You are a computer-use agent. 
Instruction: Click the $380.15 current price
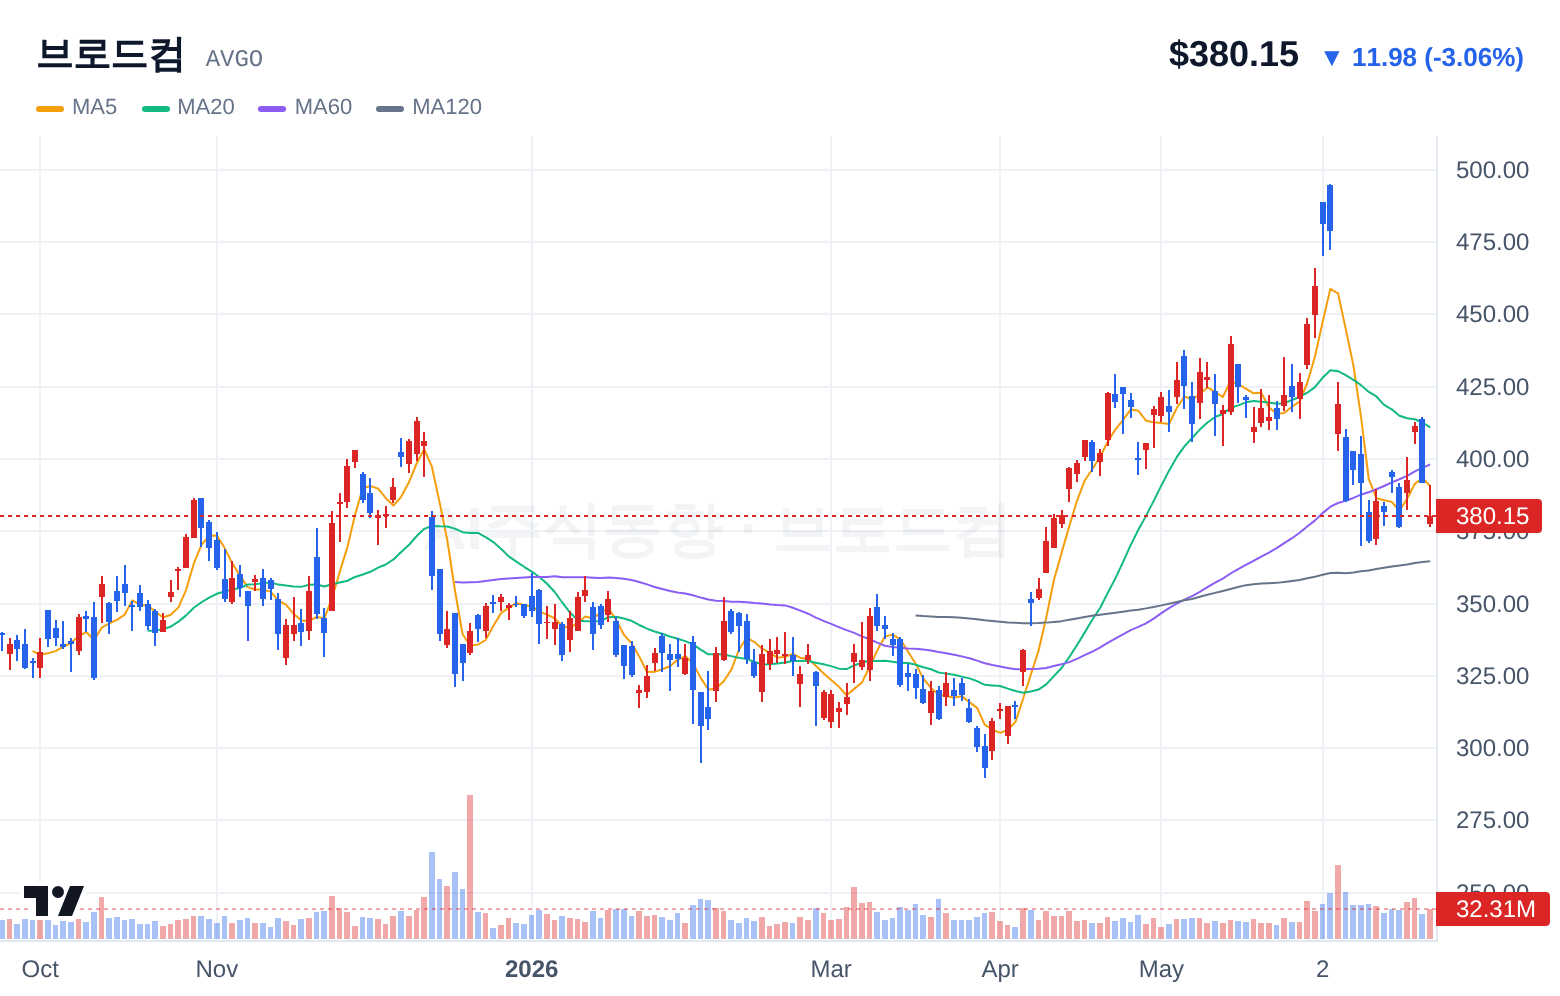[1233, 54]
